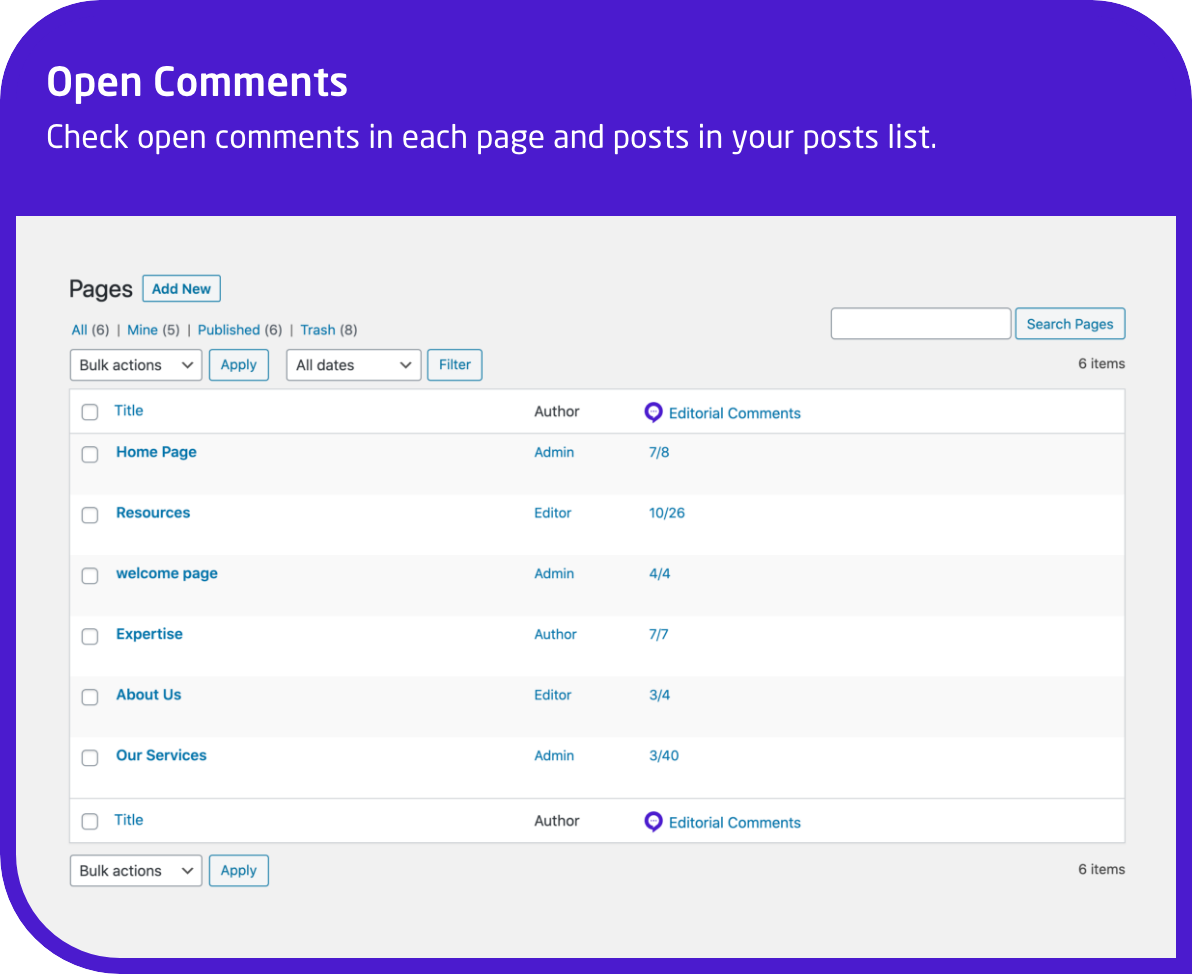1192x974 pixels.
Task: Check the About Us row checkbox
Action: (x=90, y=697)
